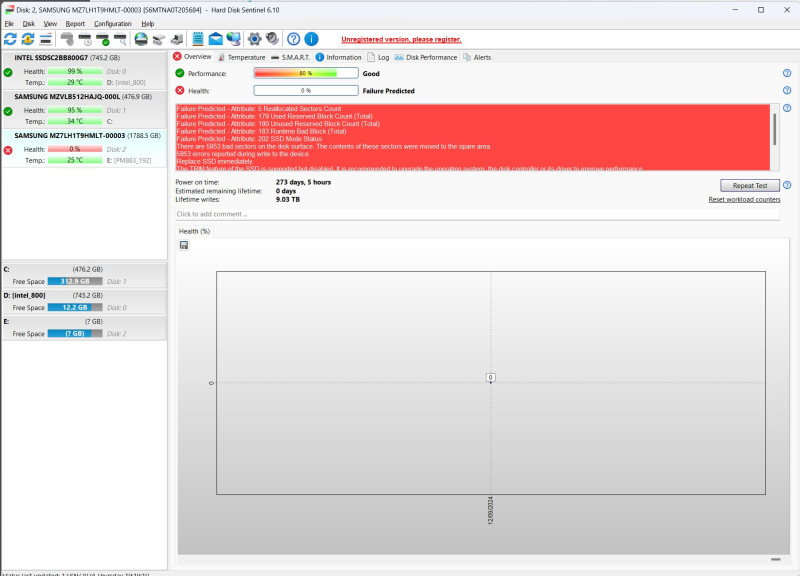Click the Unregistered version, please register link
800x576 pixels.
coord(401,39)
